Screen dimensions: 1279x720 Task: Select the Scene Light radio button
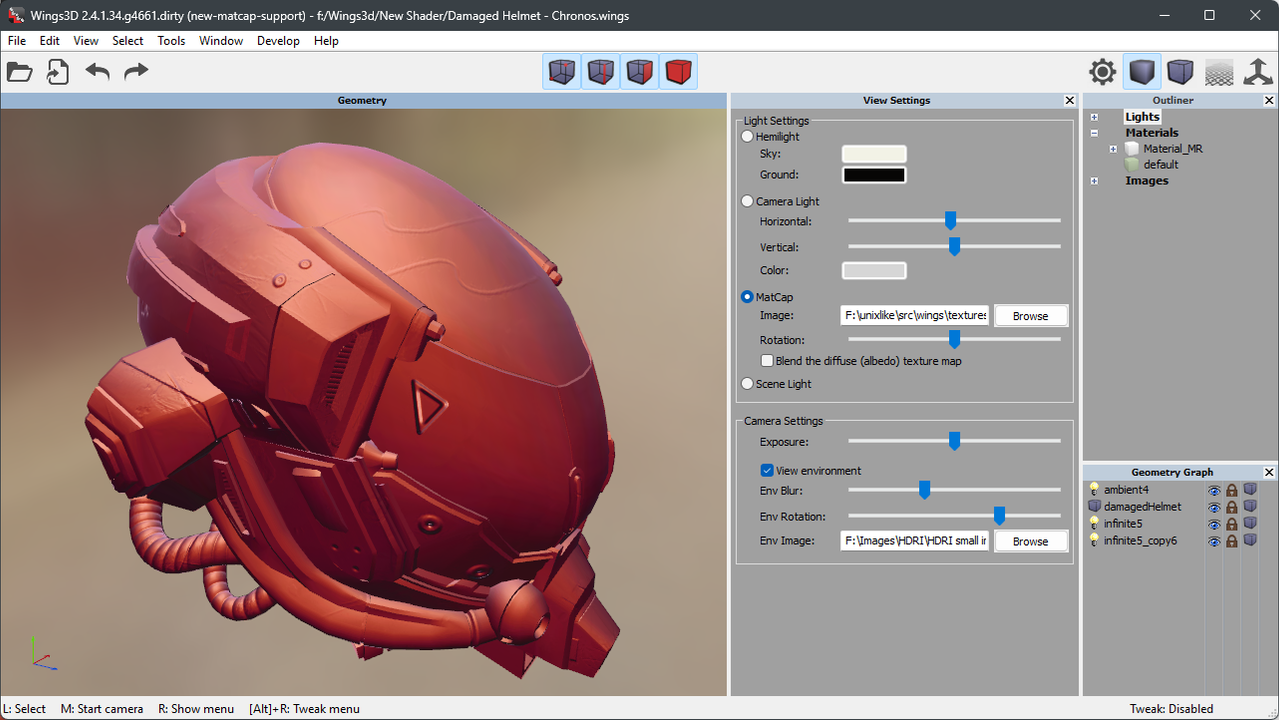[x=747, y=384]
